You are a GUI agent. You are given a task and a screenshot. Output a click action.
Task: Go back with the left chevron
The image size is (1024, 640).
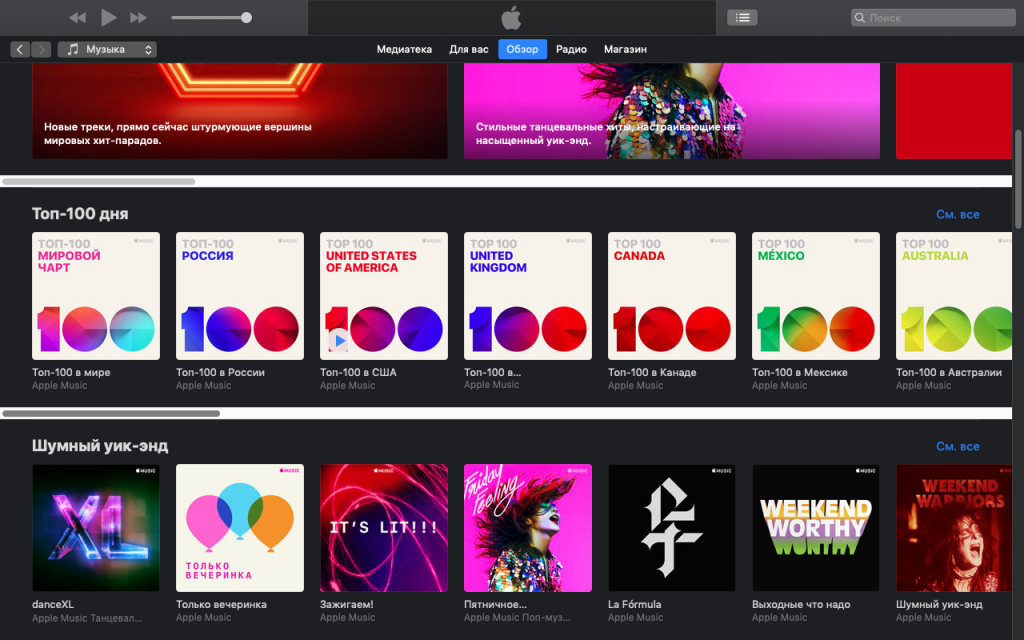[x=20, y=49]
